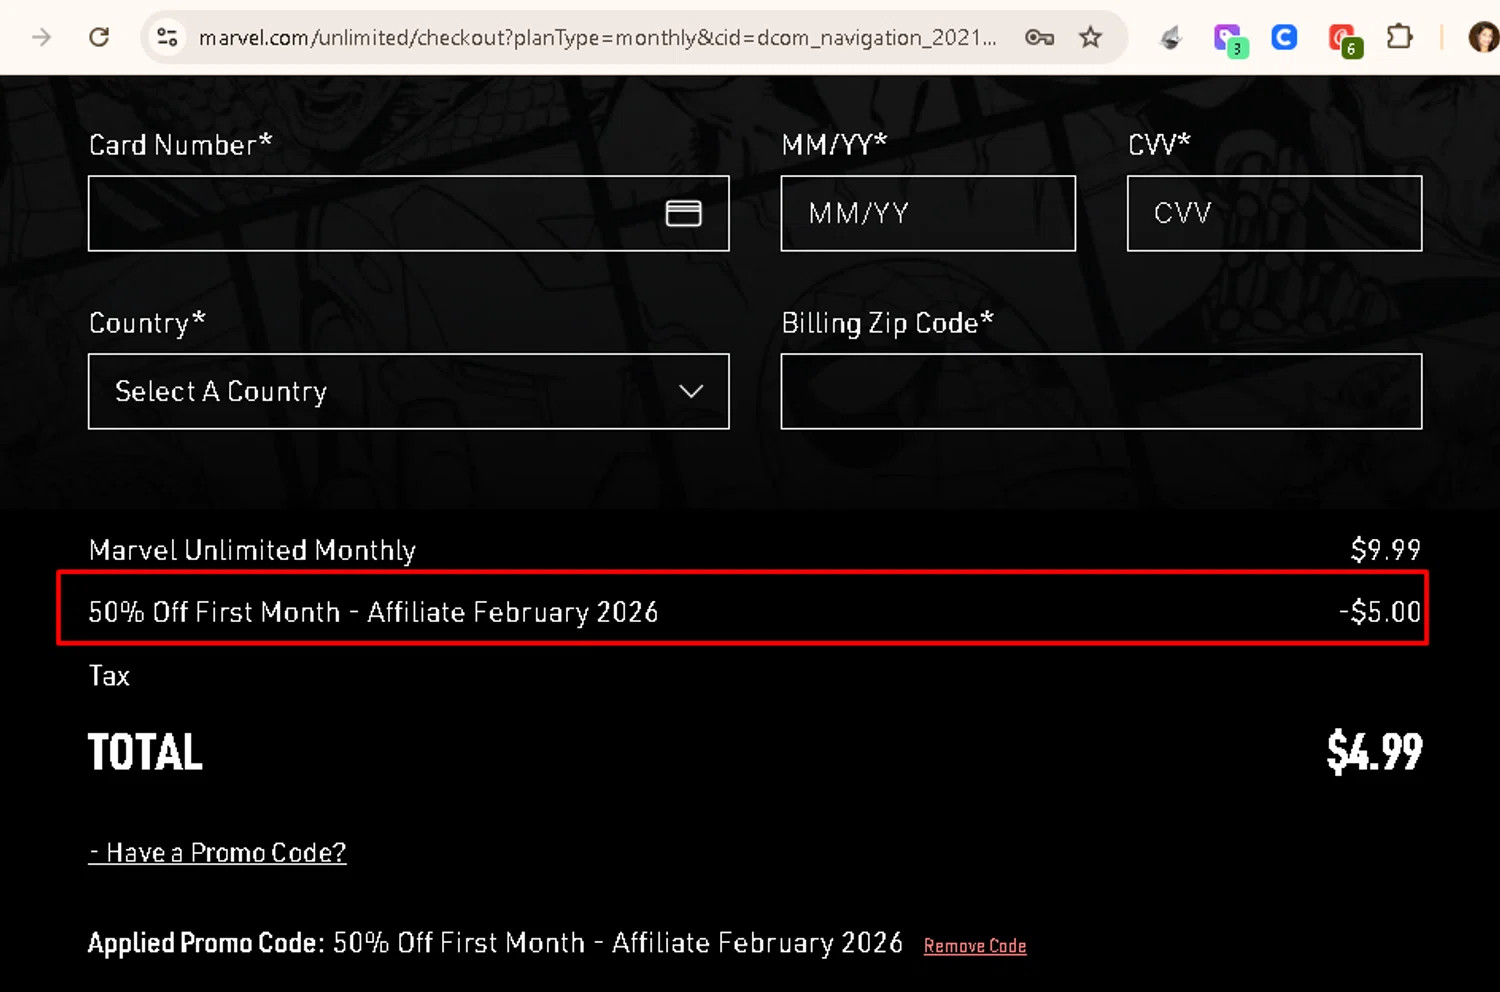Viewport: 1500px width, 992px height.
Task: Click the credit card icon in Card Number field
Action: click(x=683, y=213)
